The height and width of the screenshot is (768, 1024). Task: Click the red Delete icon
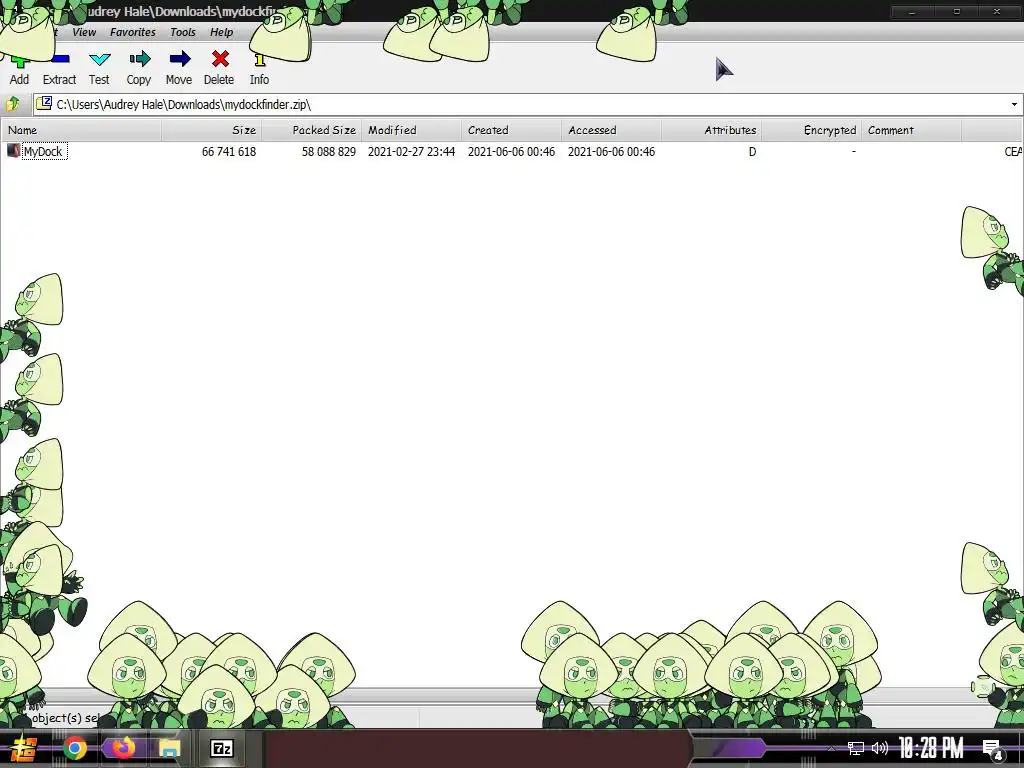220,59
